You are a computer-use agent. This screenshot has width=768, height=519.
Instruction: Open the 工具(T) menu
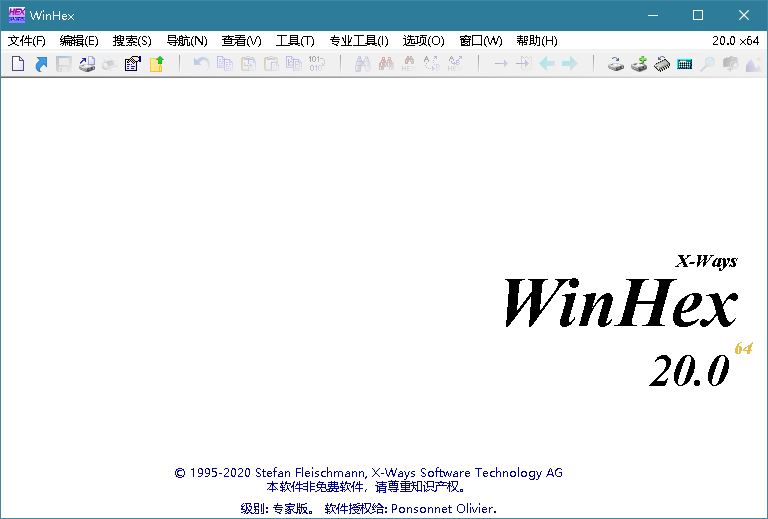[x=295, y=41]
